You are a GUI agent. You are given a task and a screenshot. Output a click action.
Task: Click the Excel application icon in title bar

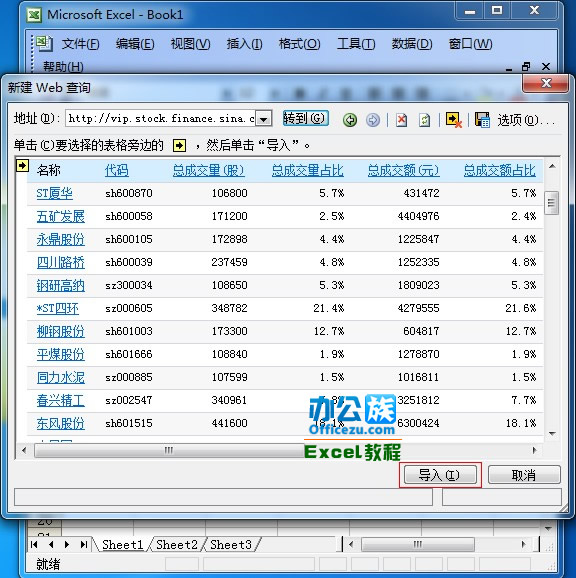pyautogui.click(x=34, y=15)
